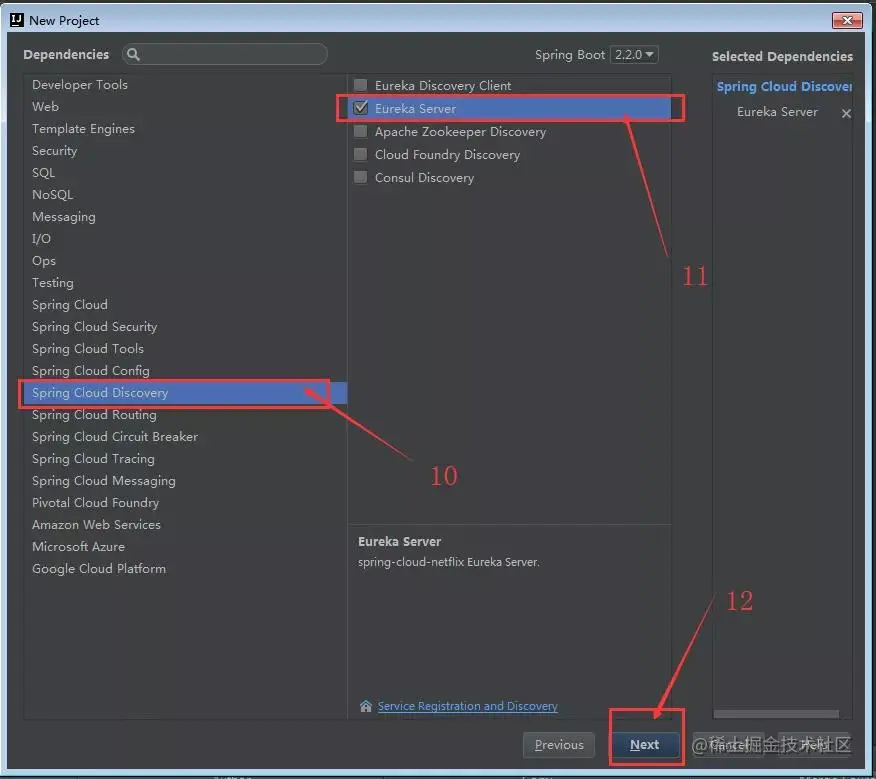The width and height of the screenshot is (876, 779).
Task: Tick Cloud Foundry Discovery checkbox
Action: pos(361,154)
